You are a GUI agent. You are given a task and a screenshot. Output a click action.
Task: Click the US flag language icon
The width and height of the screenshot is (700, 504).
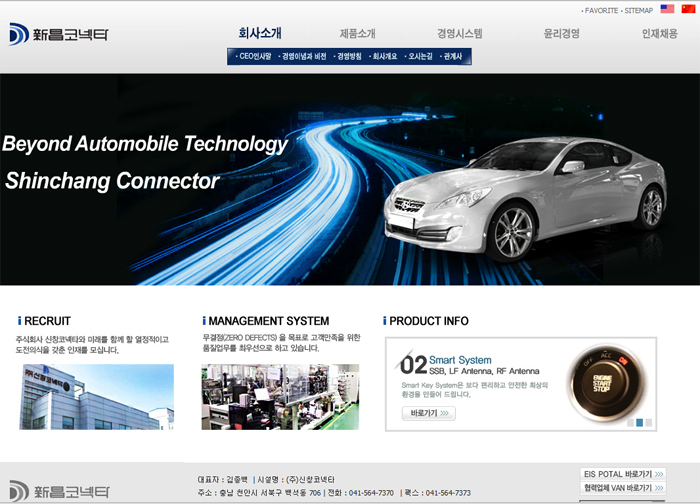[667, 9]
